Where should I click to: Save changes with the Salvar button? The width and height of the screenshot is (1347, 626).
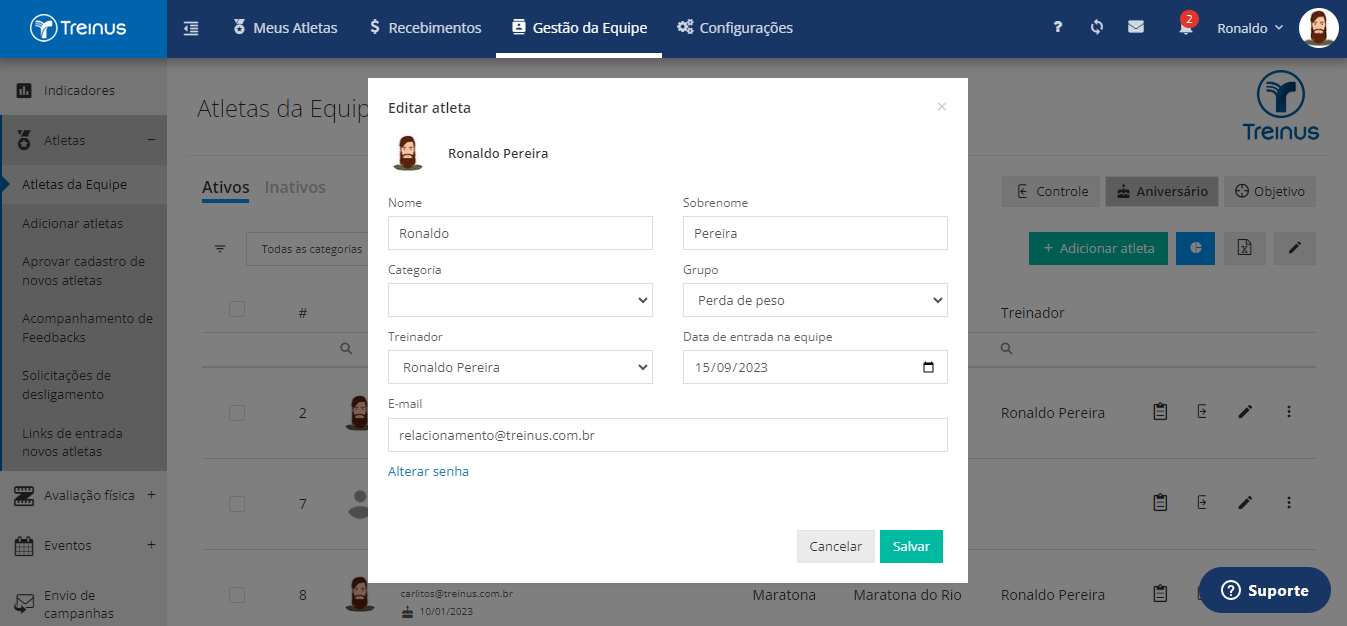pos(911,546)
